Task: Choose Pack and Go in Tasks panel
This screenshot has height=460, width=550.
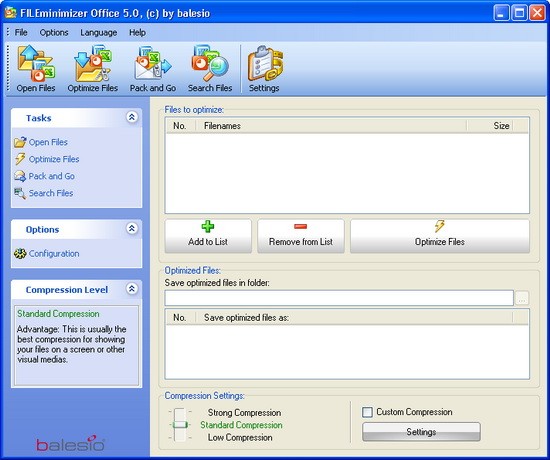Action: coord(52,176)
